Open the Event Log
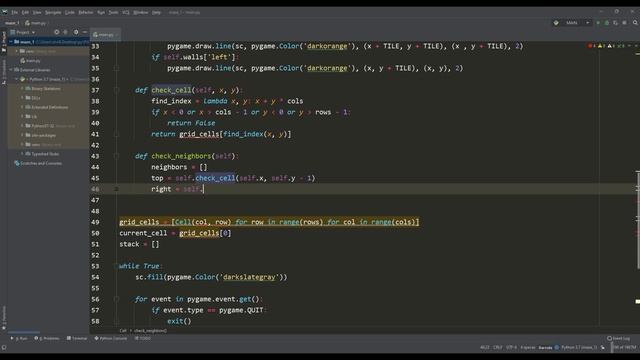The image size is (640, 360). pyautogui.click(x=618, y=338)
